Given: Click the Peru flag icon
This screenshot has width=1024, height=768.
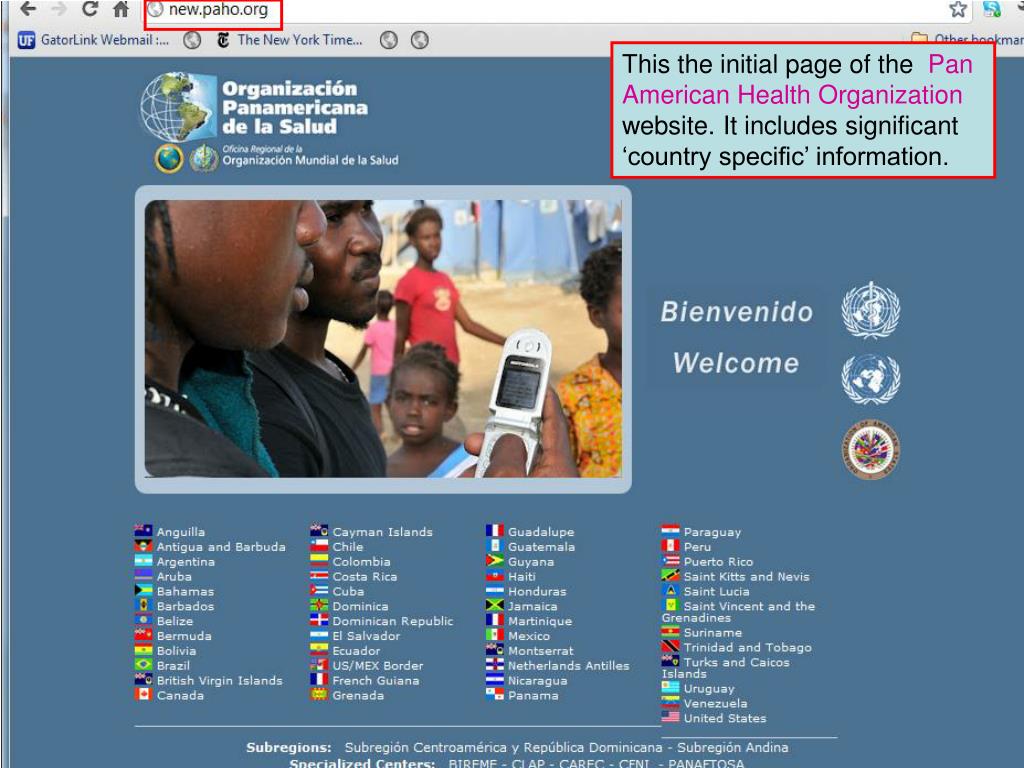Looking at the screenshot, I should pyautogui.click(x=670, y=545).
